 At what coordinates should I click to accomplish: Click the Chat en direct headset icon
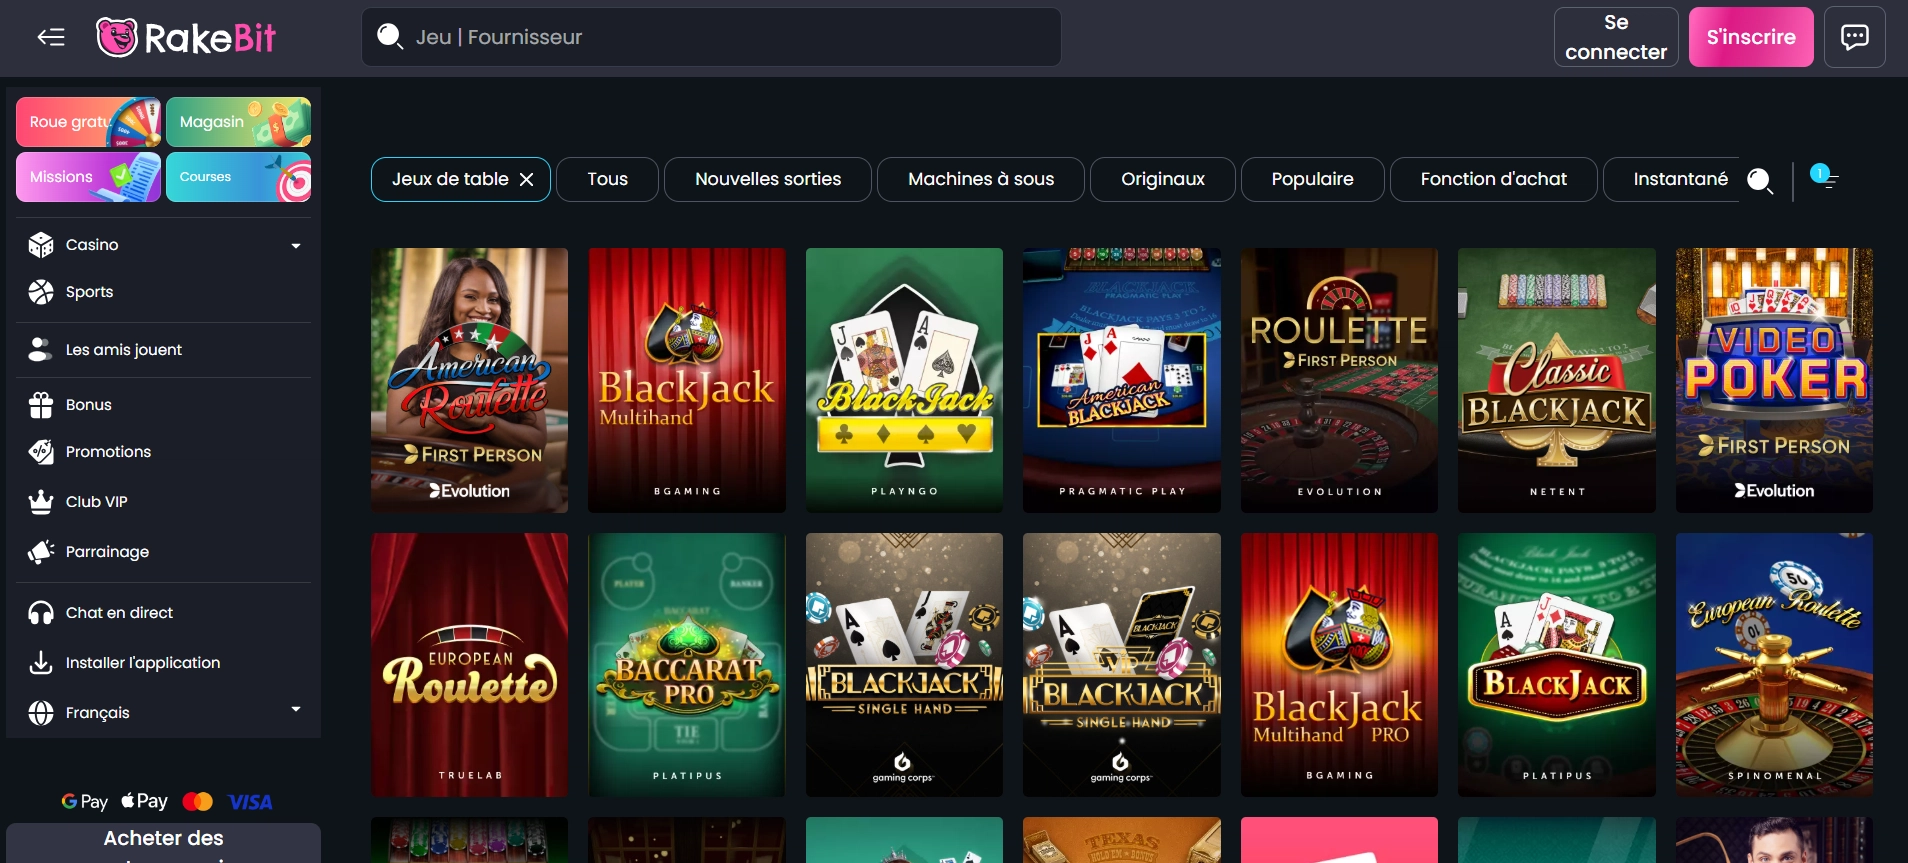pyautogui.click(x=41, y=613)
